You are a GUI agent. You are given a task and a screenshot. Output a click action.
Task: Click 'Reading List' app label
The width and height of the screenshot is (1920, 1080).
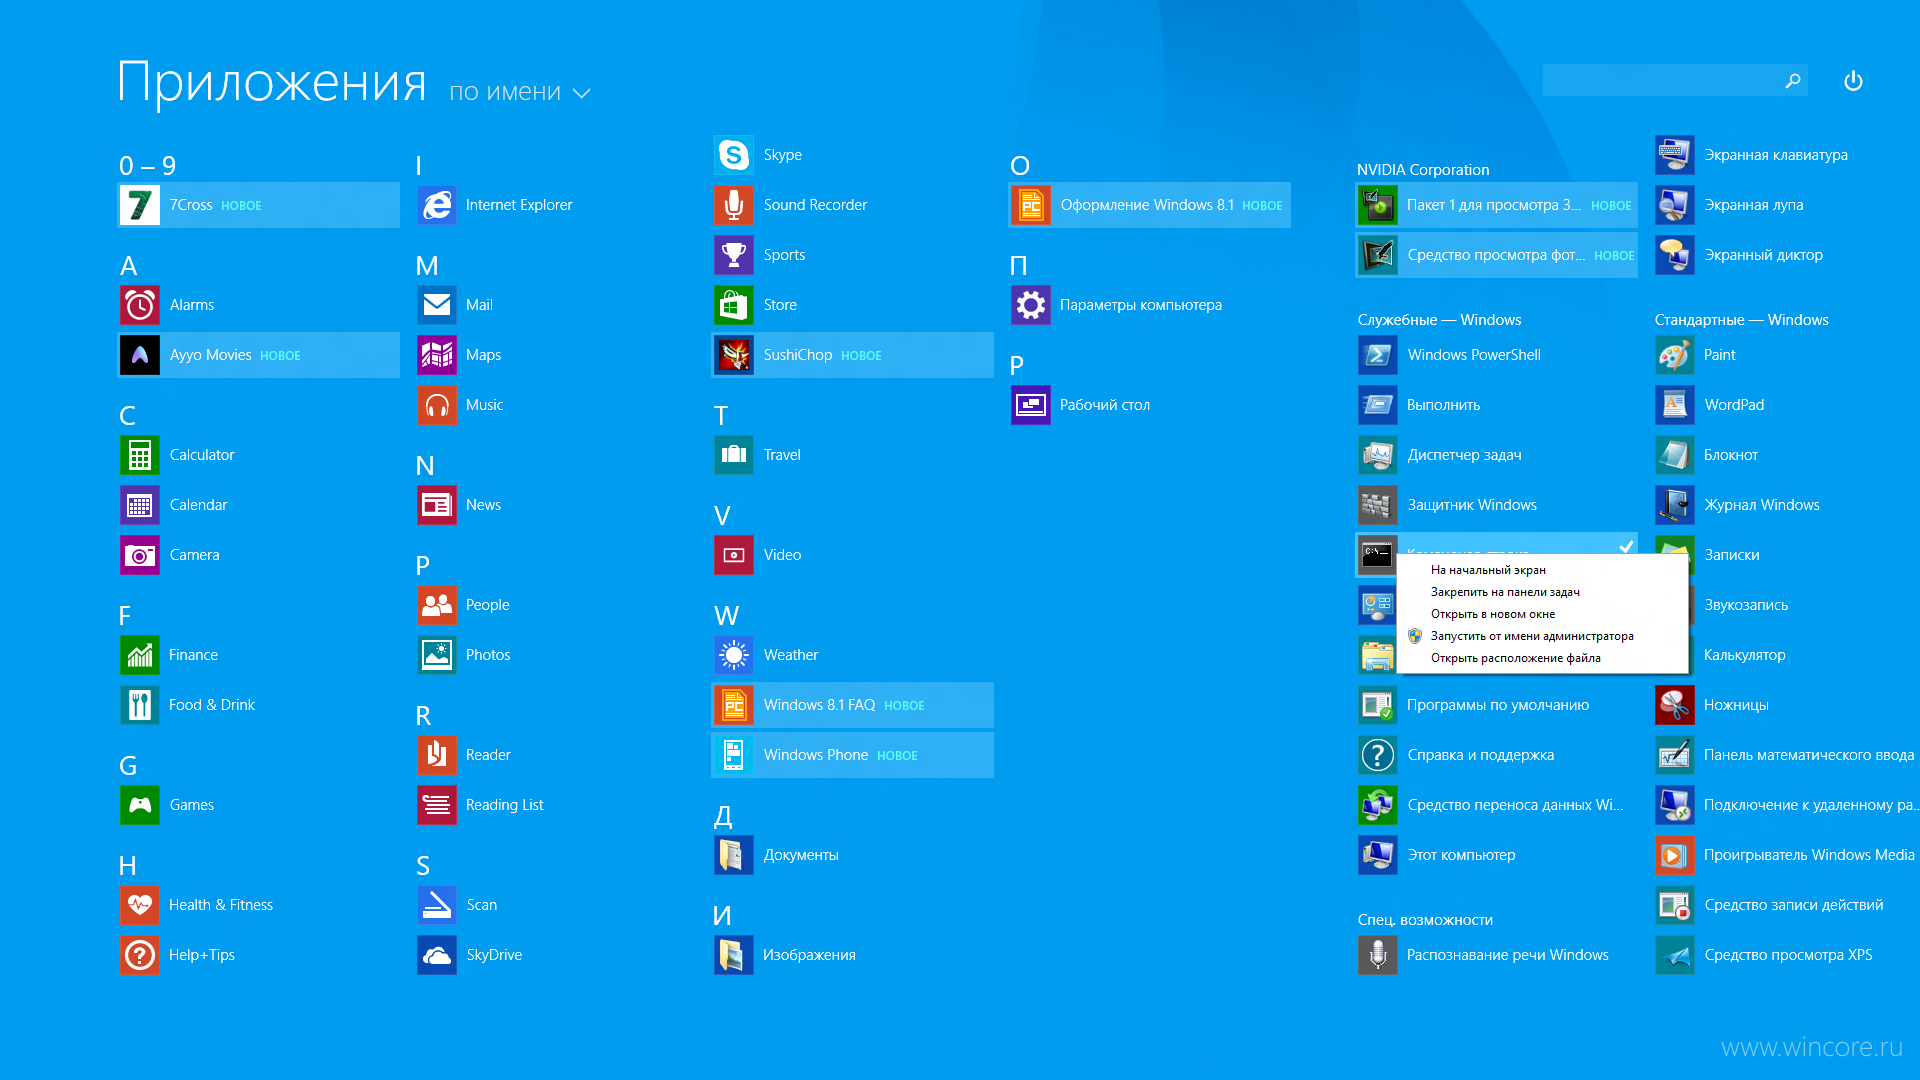504,805
